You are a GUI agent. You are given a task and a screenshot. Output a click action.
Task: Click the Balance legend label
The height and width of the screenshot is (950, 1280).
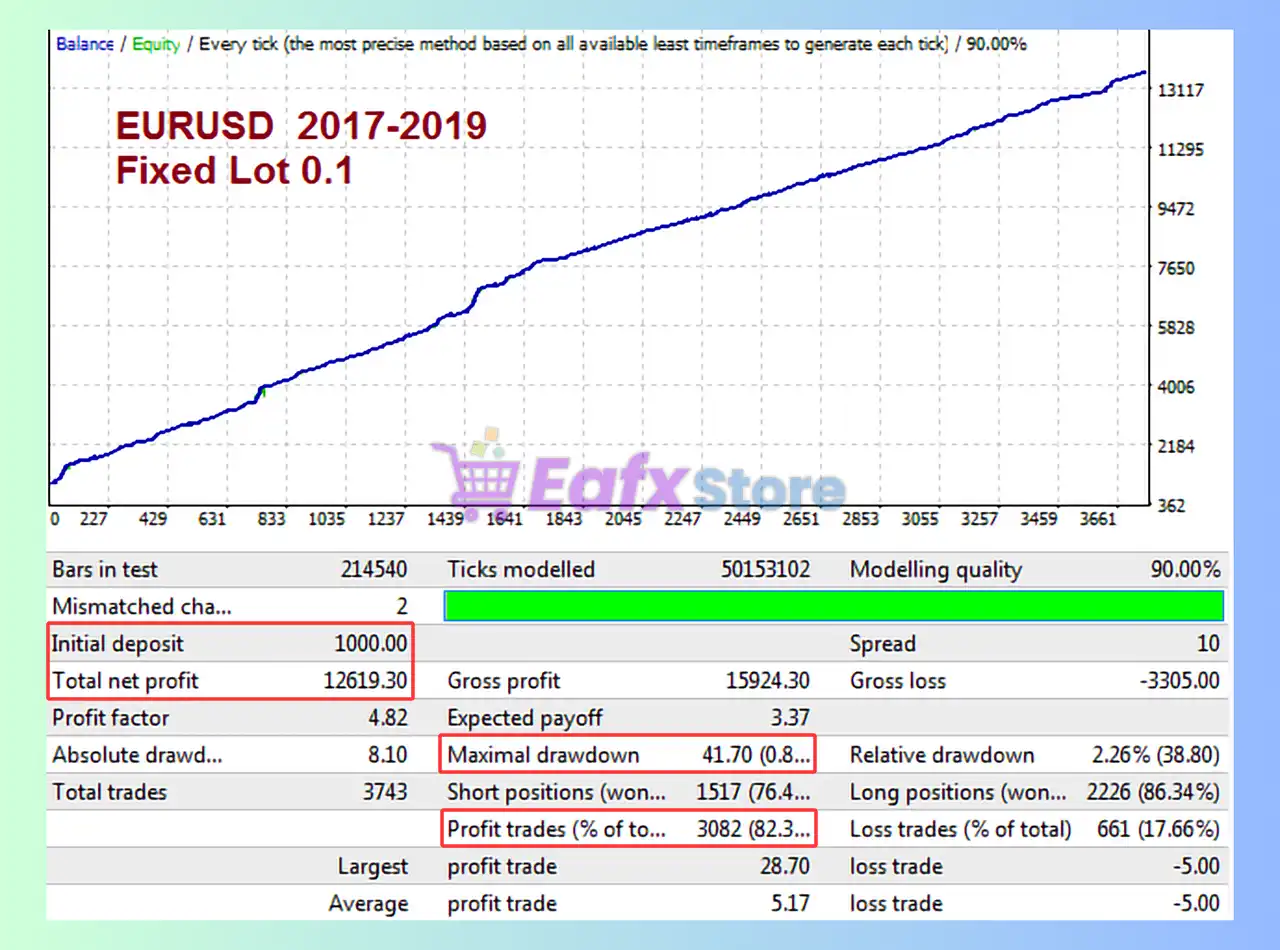[83, 44]
